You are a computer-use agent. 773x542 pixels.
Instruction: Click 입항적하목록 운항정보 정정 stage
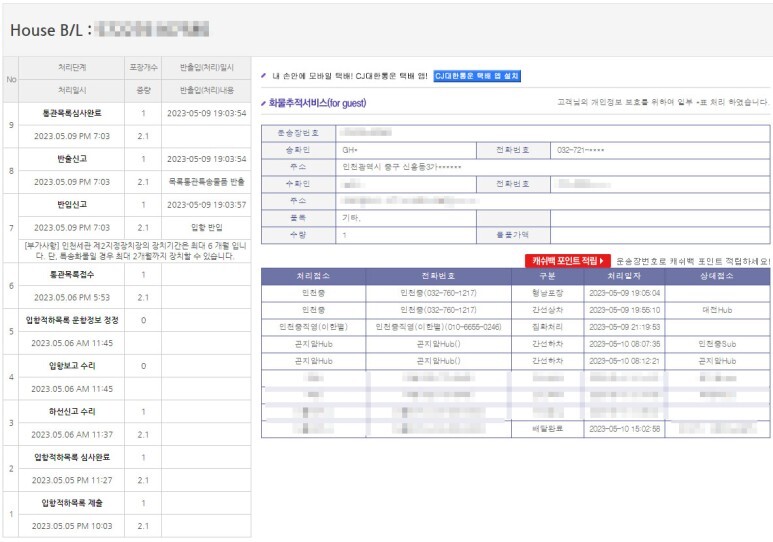(72, 320)
